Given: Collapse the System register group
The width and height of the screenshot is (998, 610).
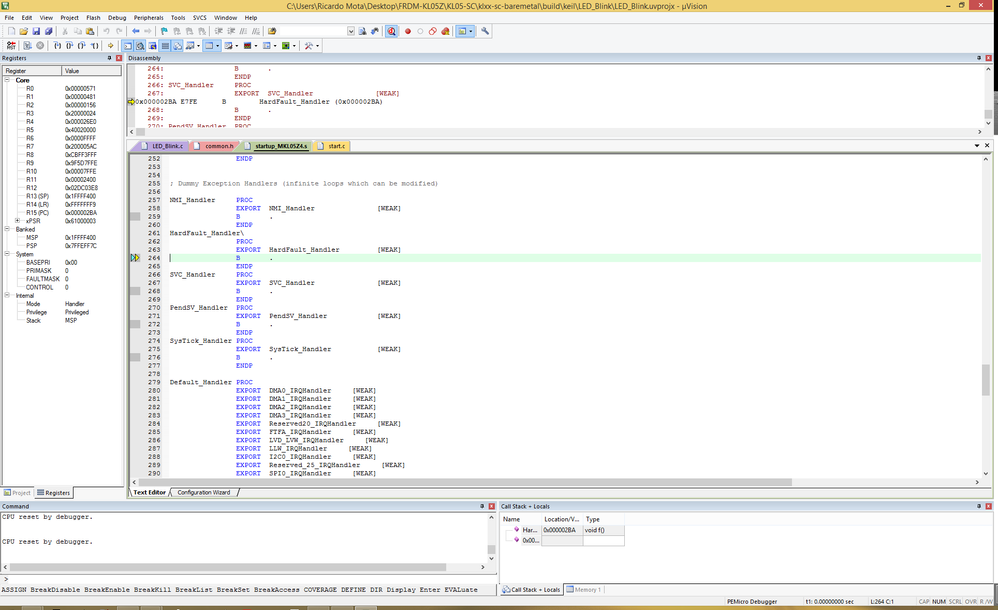Looking at the screenshot, I should point(8,254).
